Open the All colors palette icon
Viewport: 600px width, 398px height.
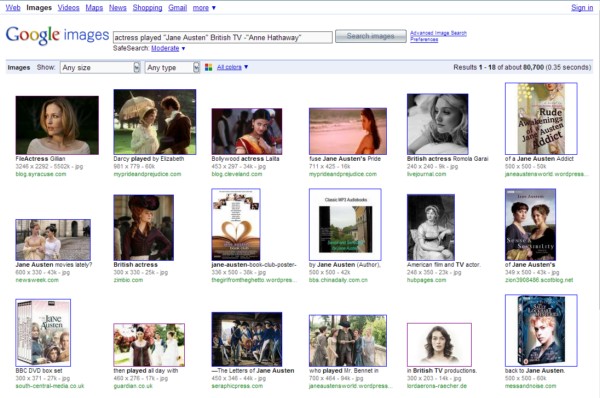point(209,67)
